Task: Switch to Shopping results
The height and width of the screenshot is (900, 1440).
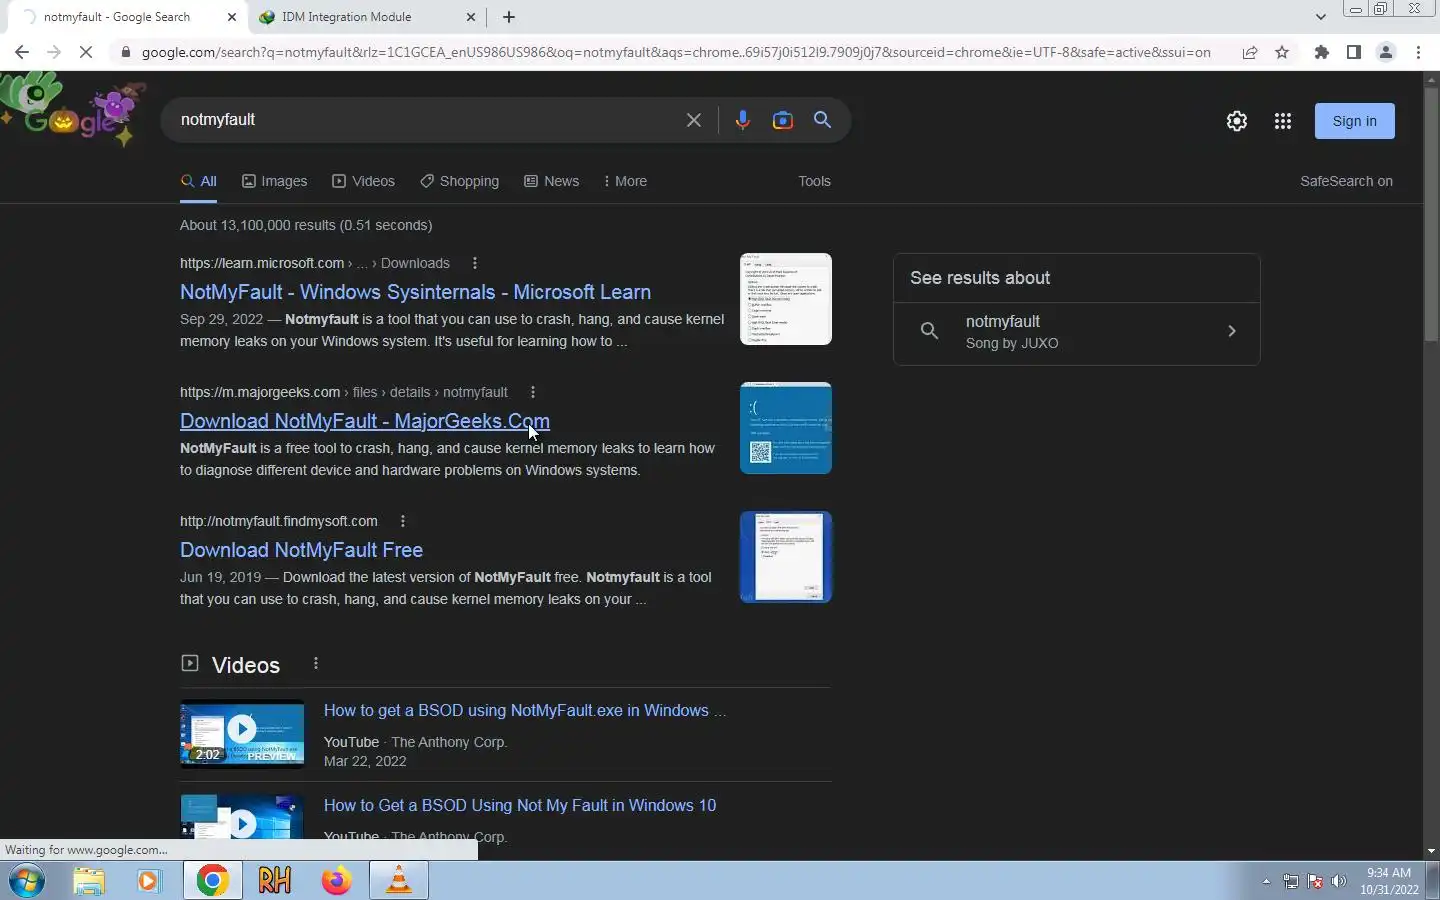Action: click(460, 181)
